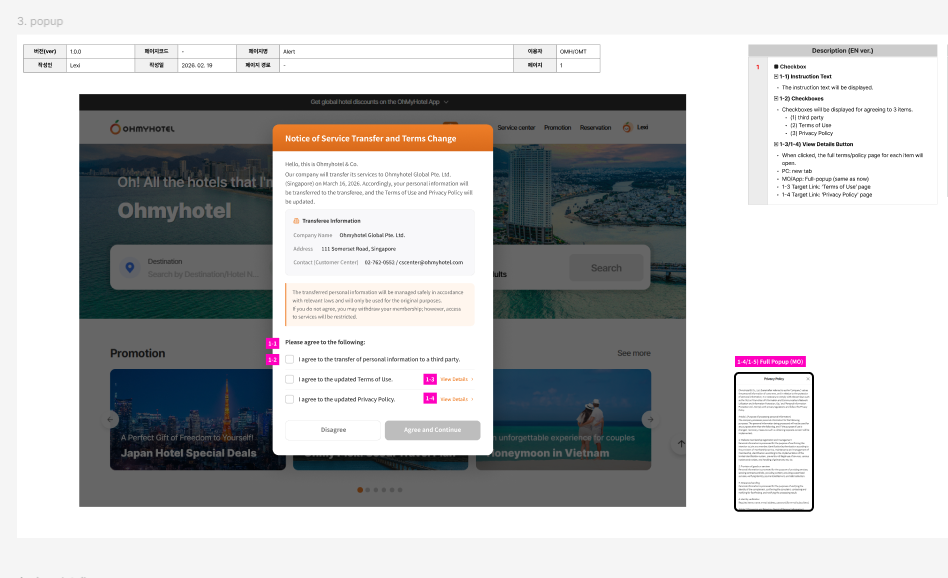Click the Disagree button
The width and height of the screenshot is (948, 578).
pos(333,430)
